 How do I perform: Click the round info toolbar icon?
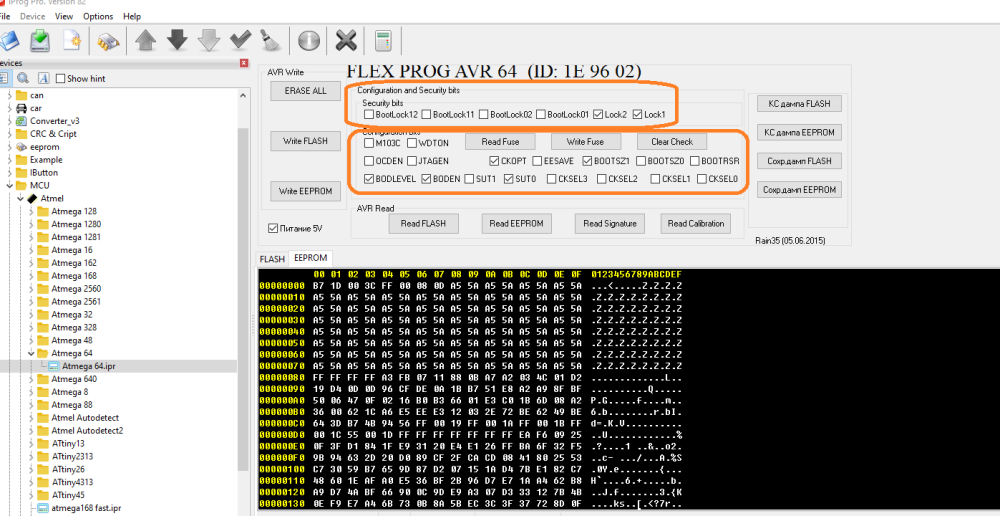(x=309, y=41)
